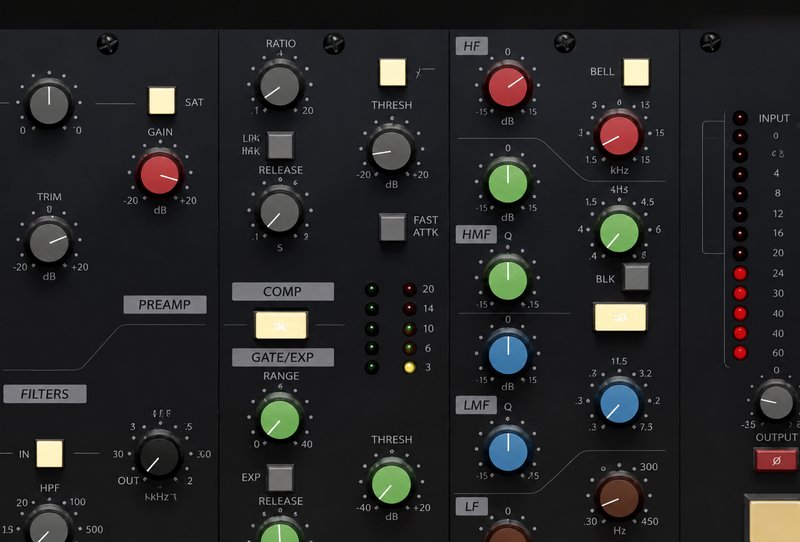
Task: Click the grey OUTPUT level knob
Action: (775, 402)
